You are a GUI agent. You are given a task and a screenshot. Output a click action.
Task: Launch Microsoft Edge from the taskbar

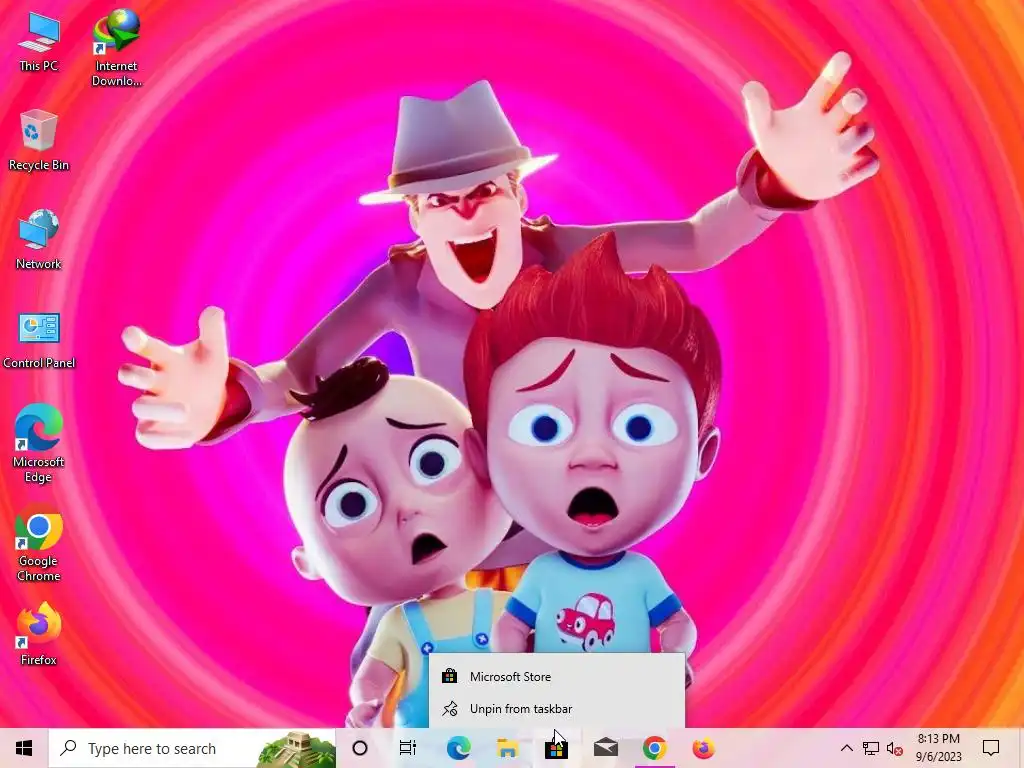coord(458,748)
